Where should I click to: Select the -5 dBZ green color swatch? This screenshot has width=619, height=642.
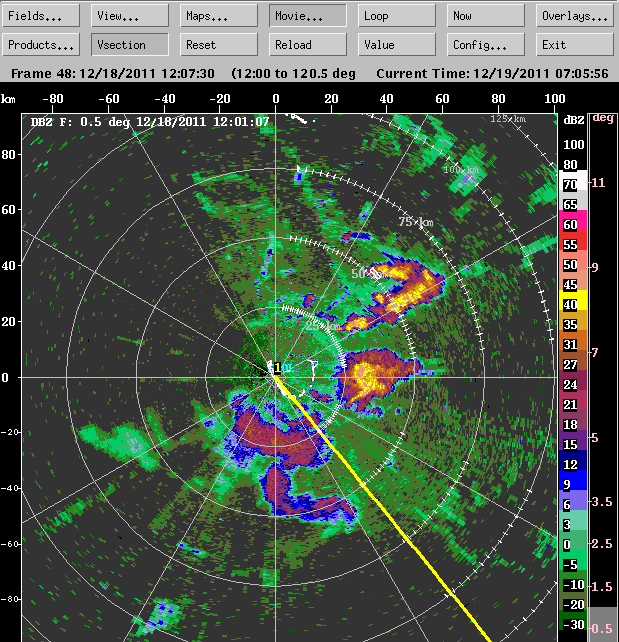pos(573,561)
